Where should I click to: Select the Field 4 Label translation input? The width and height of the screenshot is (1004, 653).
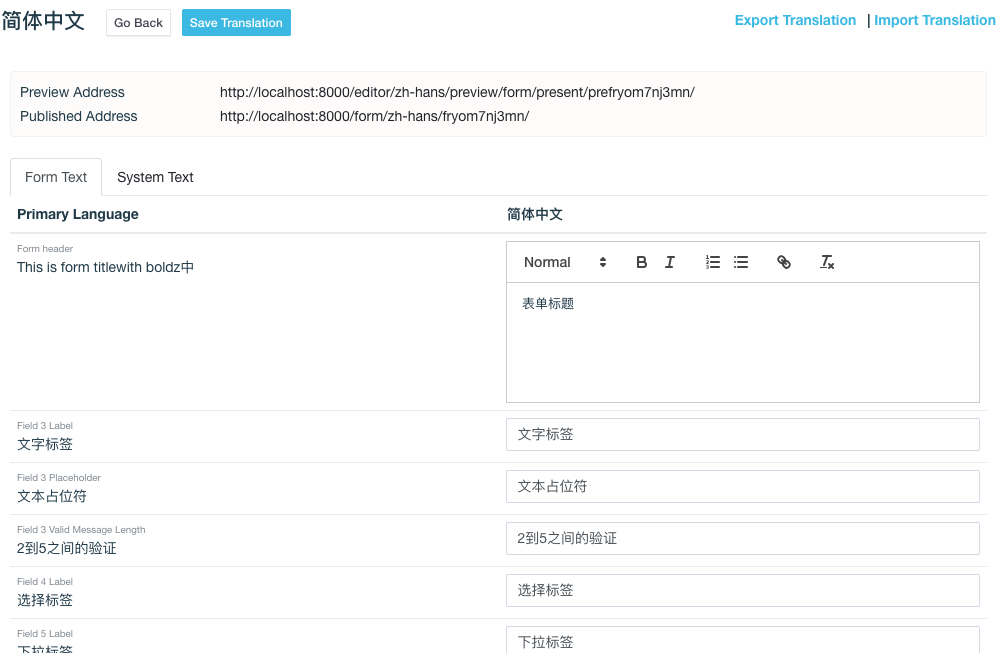742,590
